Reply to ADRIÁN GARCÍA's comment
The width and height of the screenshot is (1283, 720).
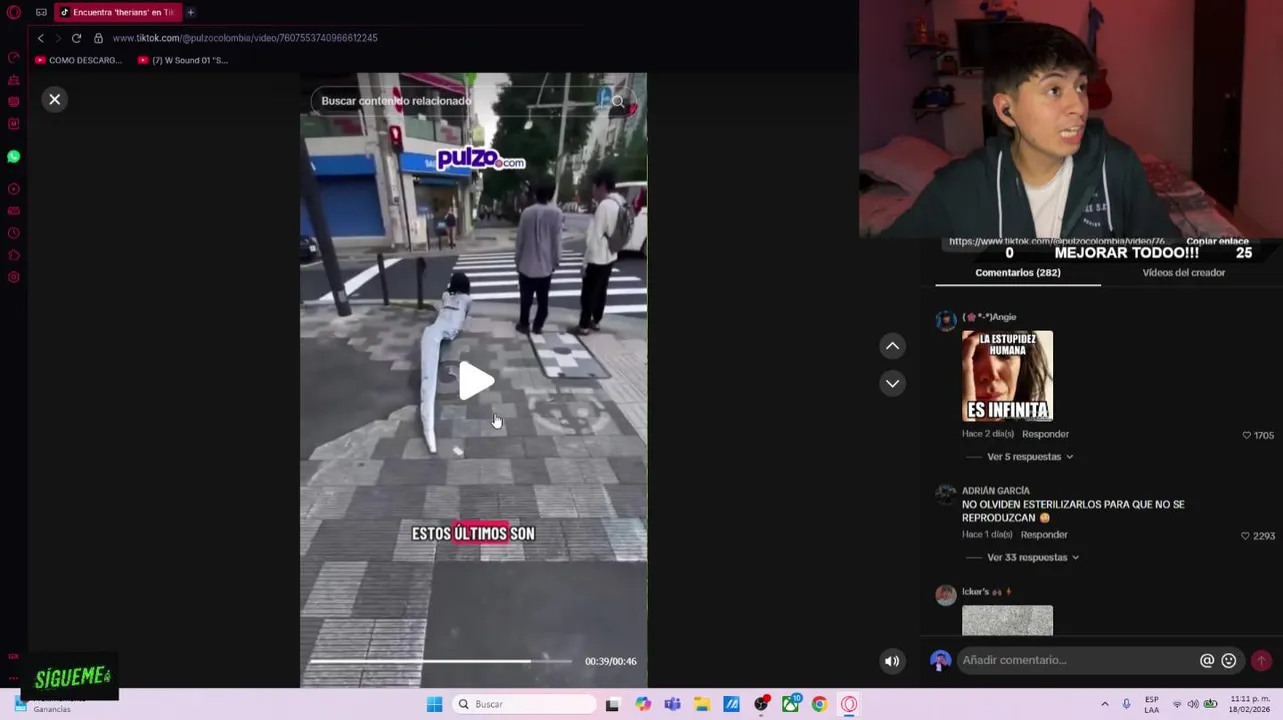1044,535
